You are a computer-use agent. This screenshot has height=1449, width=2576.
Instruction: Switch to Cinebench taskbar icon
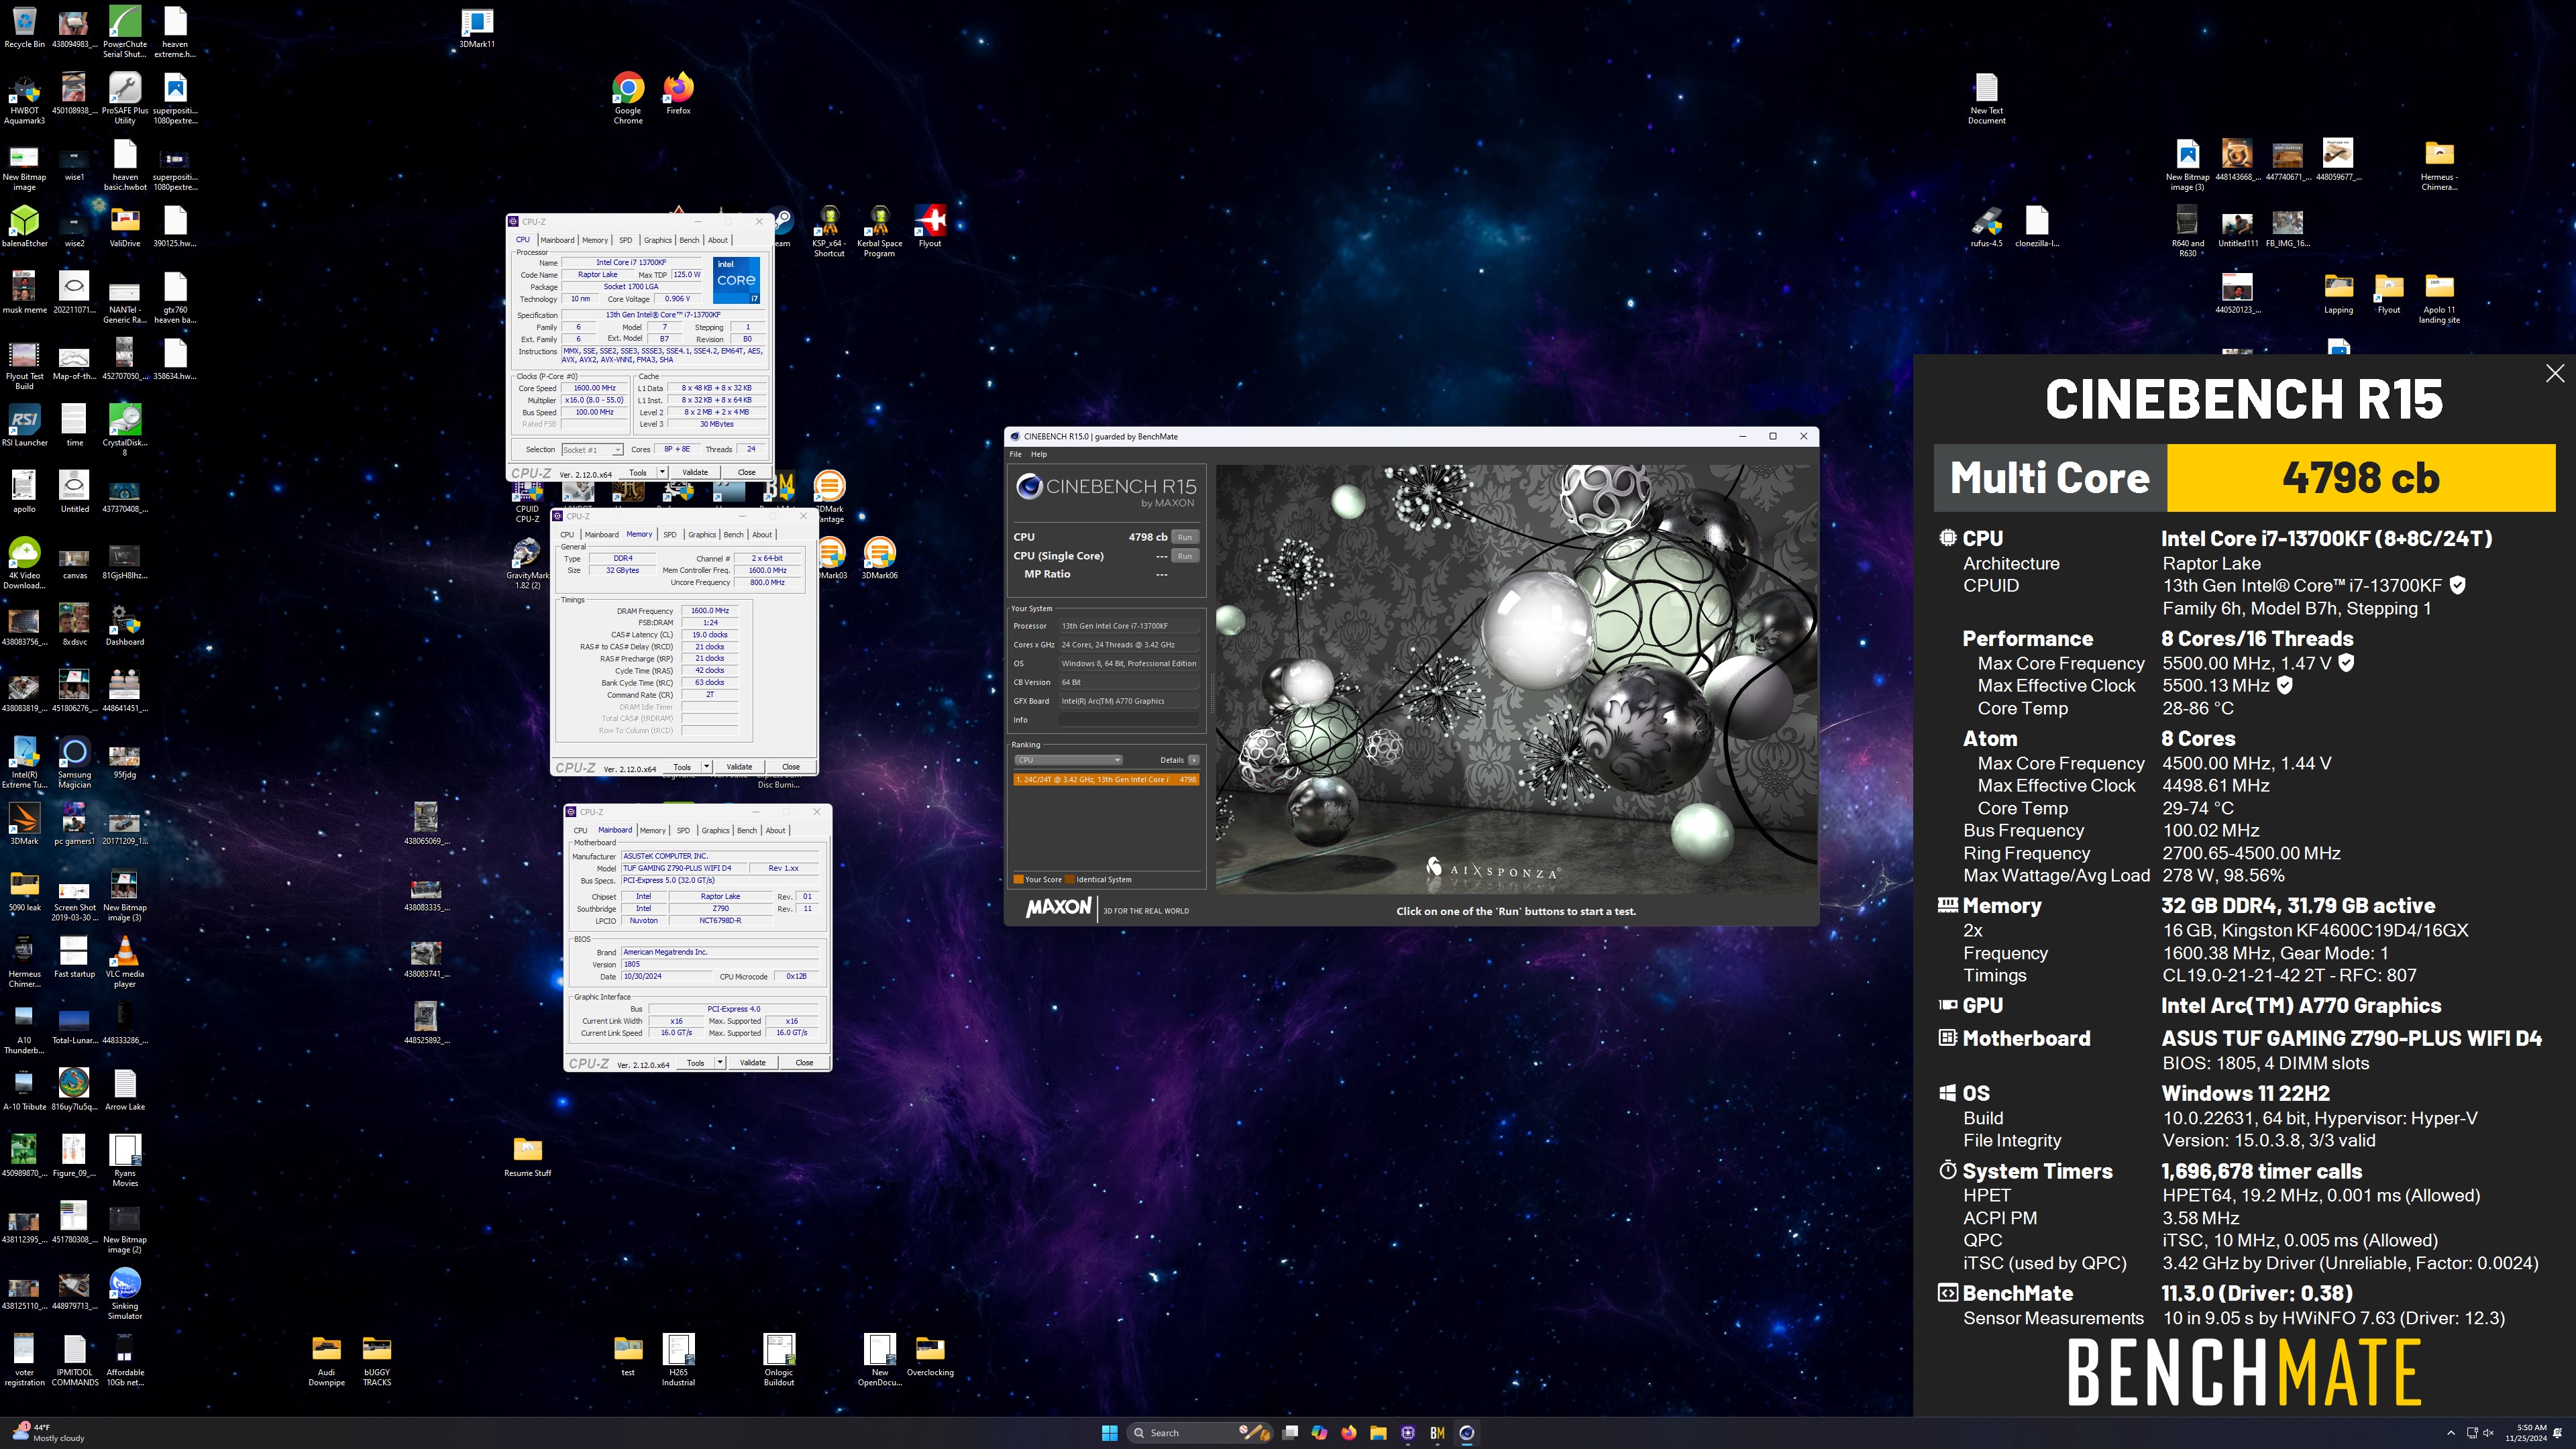(x=1467, y=1433)
